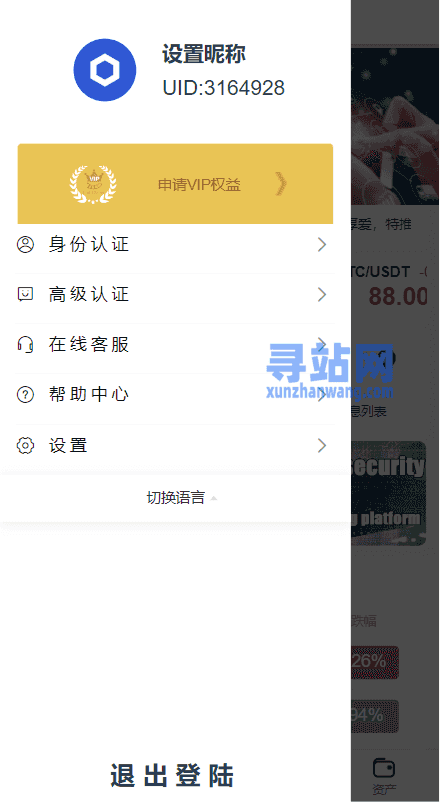Open chevron arrow beside 身份认证
Viewport: 440px width, 802px height.
pos(322,244)
